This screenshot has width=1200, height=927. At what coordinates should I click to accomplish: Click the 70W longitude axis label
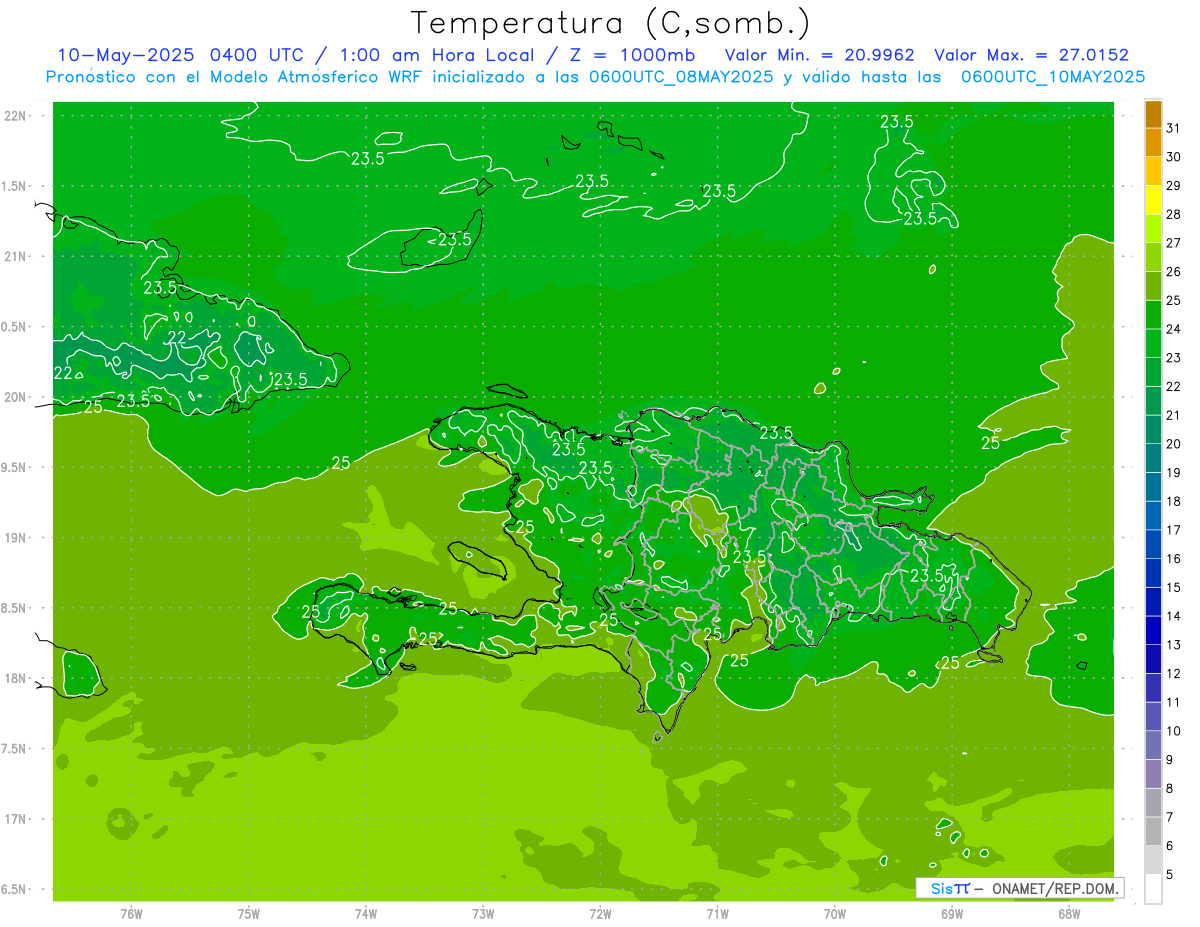[835, 913]
